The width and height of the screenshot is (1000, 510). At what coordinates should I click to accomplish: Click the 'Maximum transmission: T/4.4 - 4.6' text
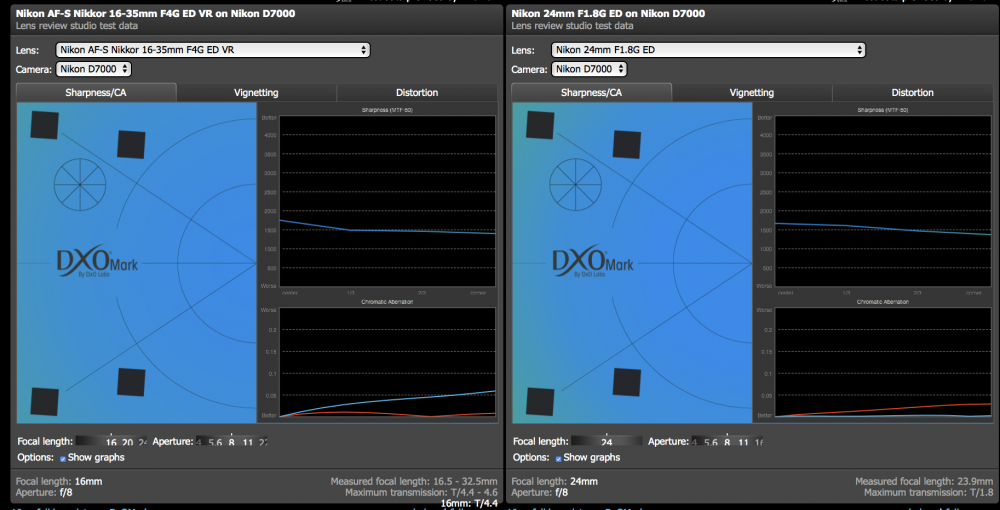point(421,492)
